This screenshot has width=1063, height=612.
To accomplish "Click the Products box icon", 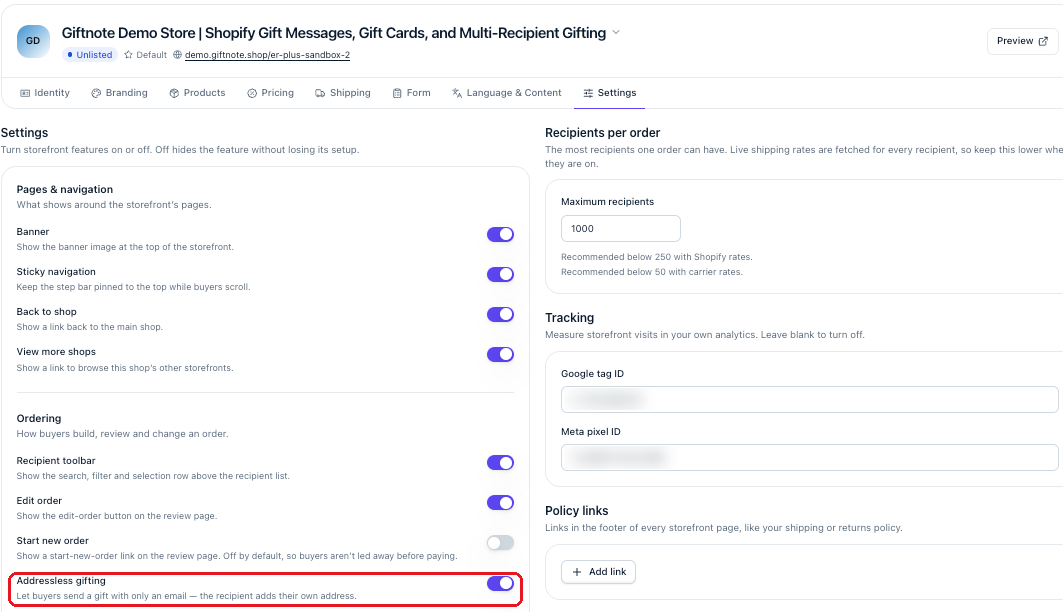I will click(174, 94).
